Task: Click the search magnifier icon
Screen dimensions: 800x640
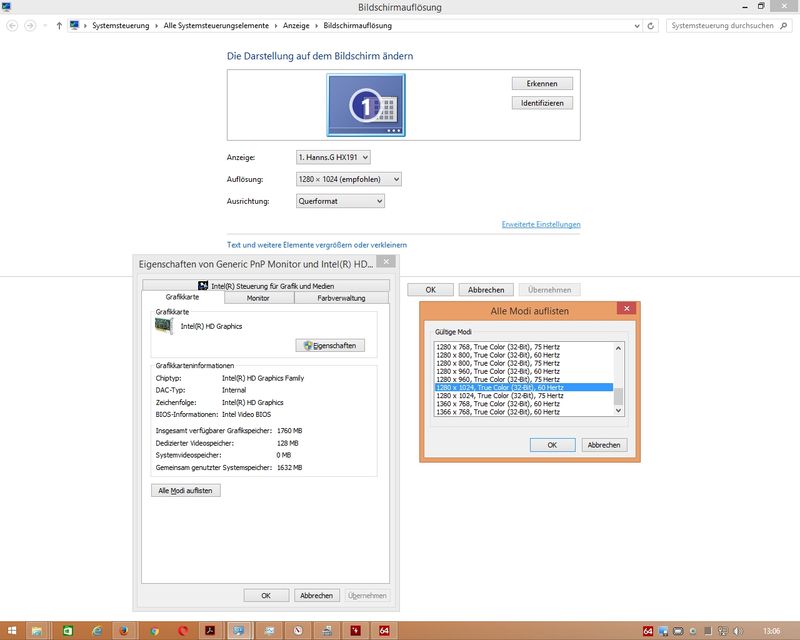Action: [x=784, y=26]
